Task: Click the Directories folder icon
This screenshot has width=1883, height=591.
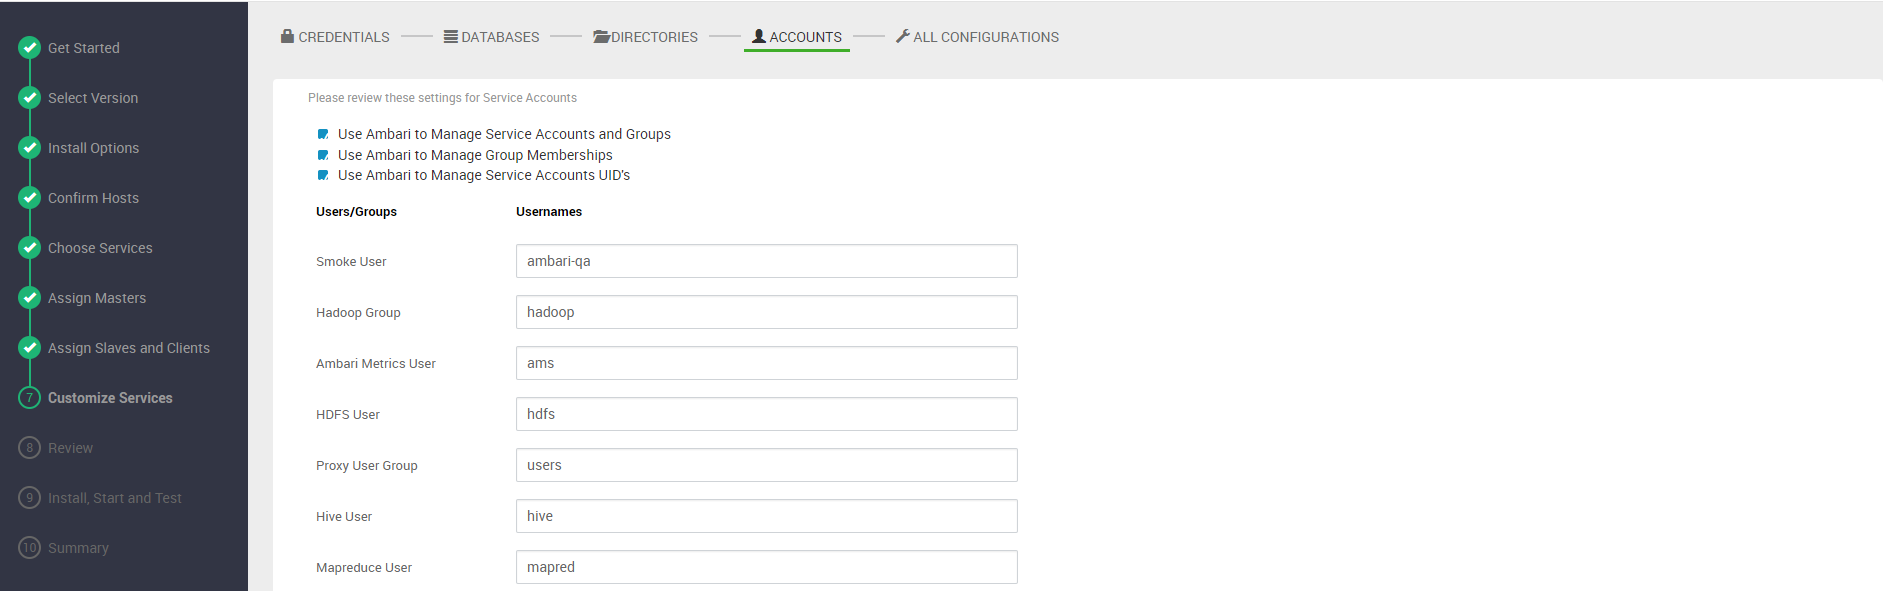Action: pos(602,37)
